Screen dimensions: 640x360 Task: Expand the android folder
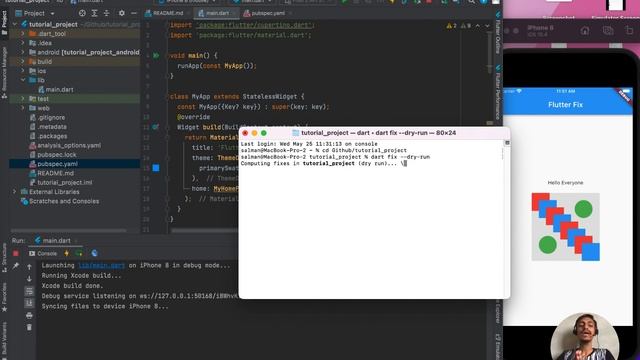(23, 52)
